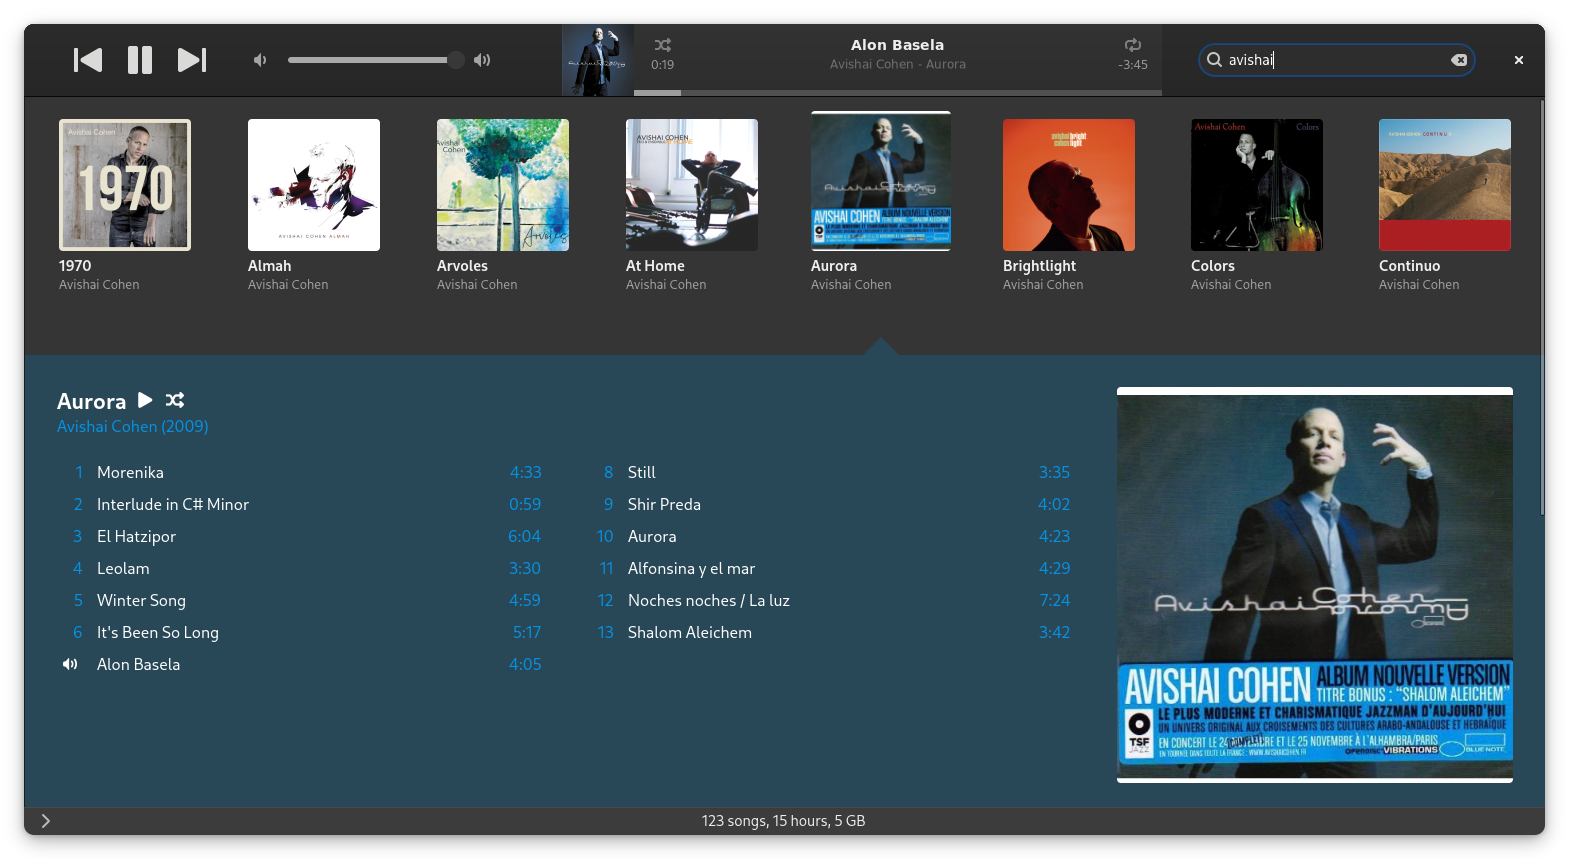
Task: Click the 1970 album title text
Action: pos(75,266)
